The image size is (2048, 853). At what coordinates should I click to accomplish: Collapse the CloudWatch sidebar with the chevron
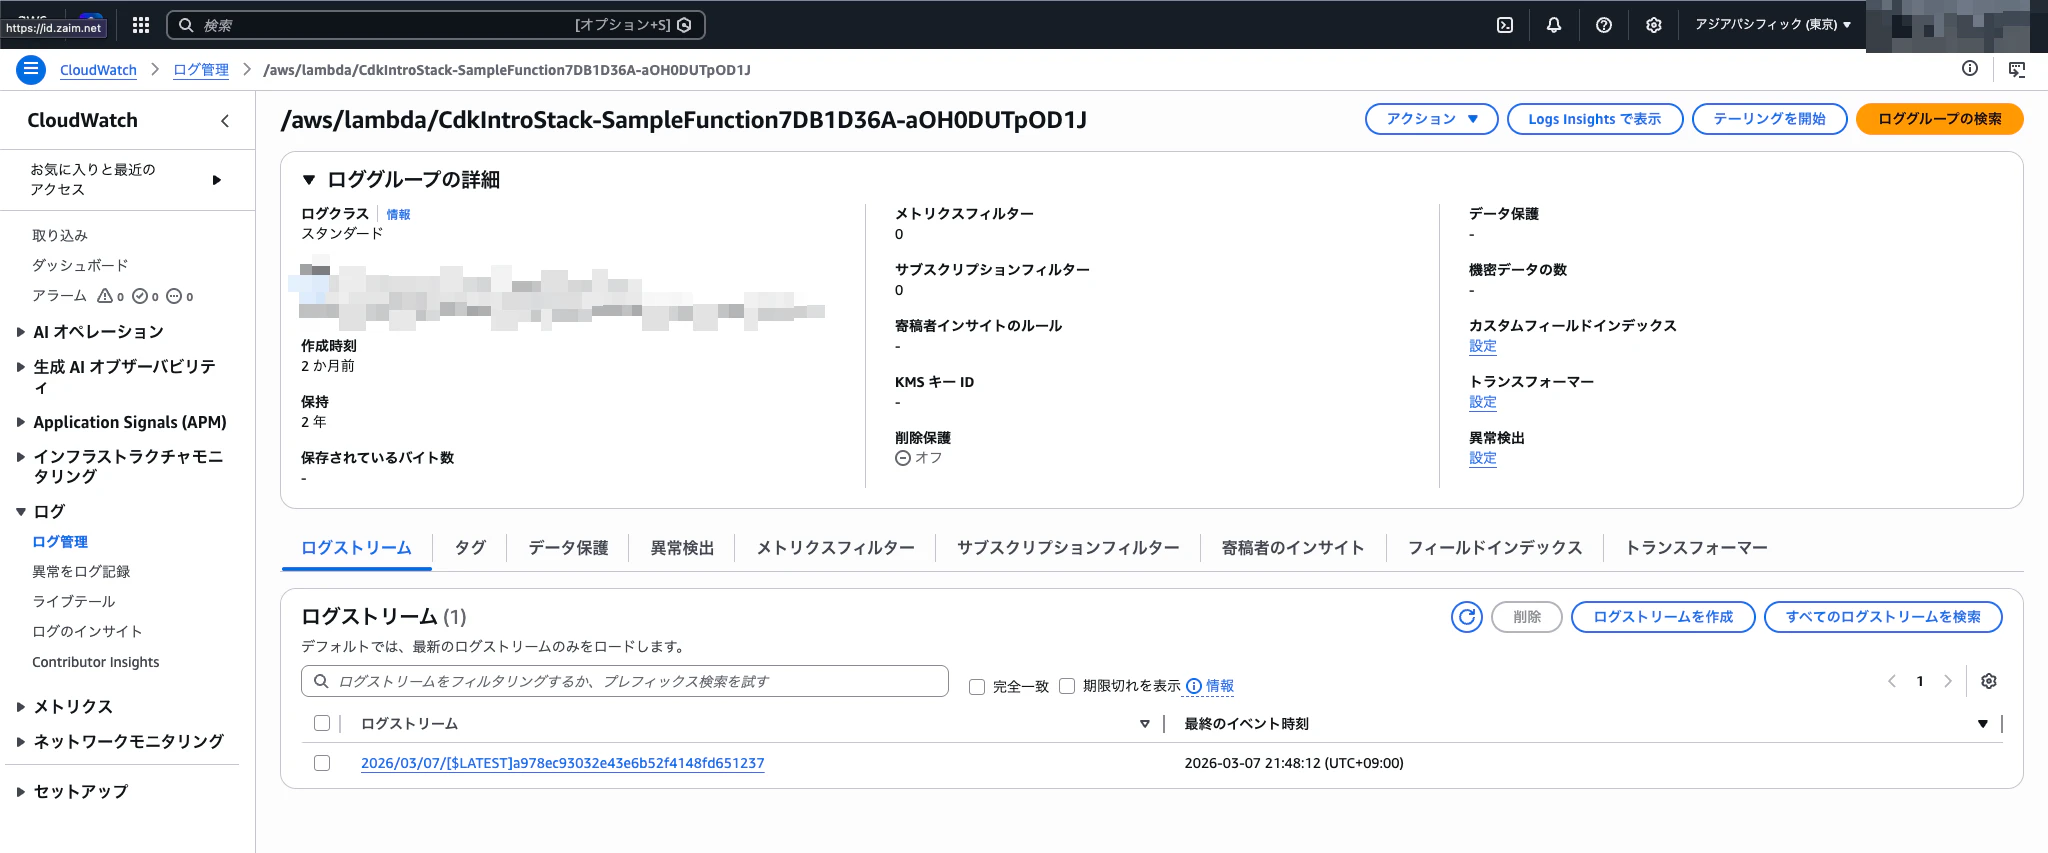[225, 121]
